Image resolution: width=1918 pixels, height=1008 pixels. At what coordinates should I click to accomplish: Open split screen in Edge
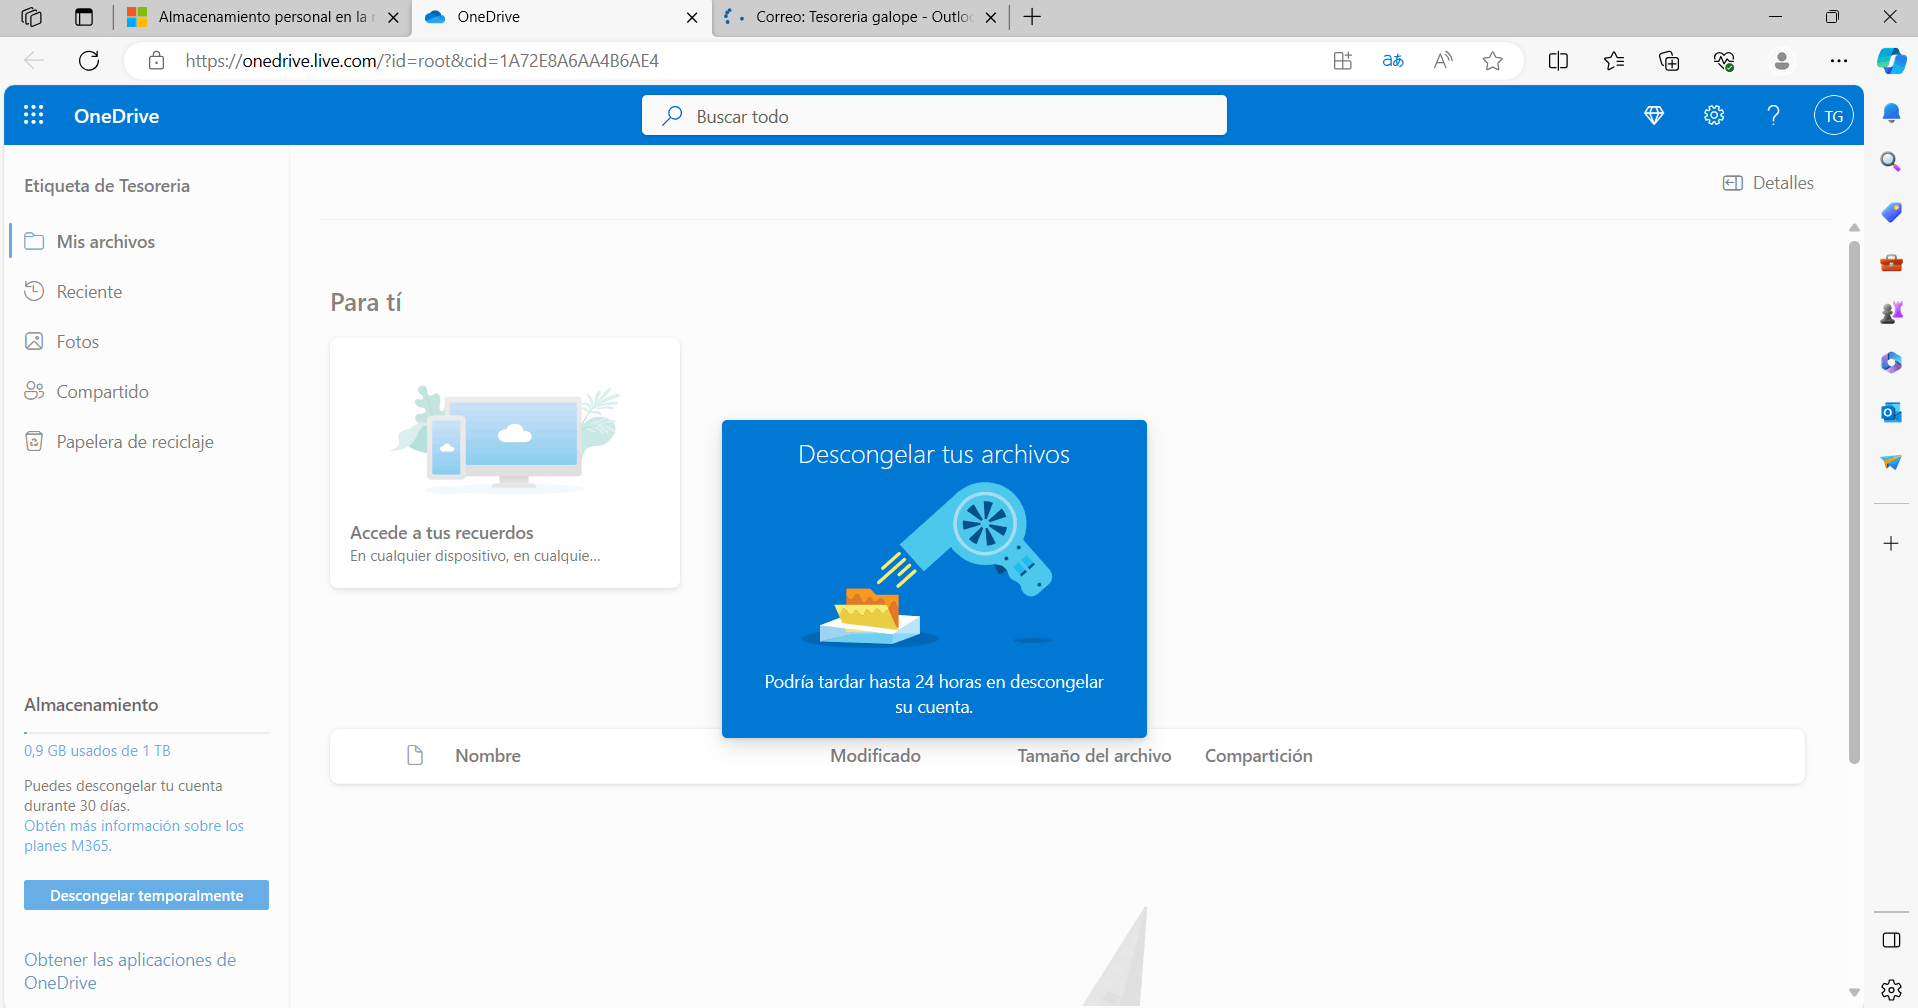coord(1558,61)
